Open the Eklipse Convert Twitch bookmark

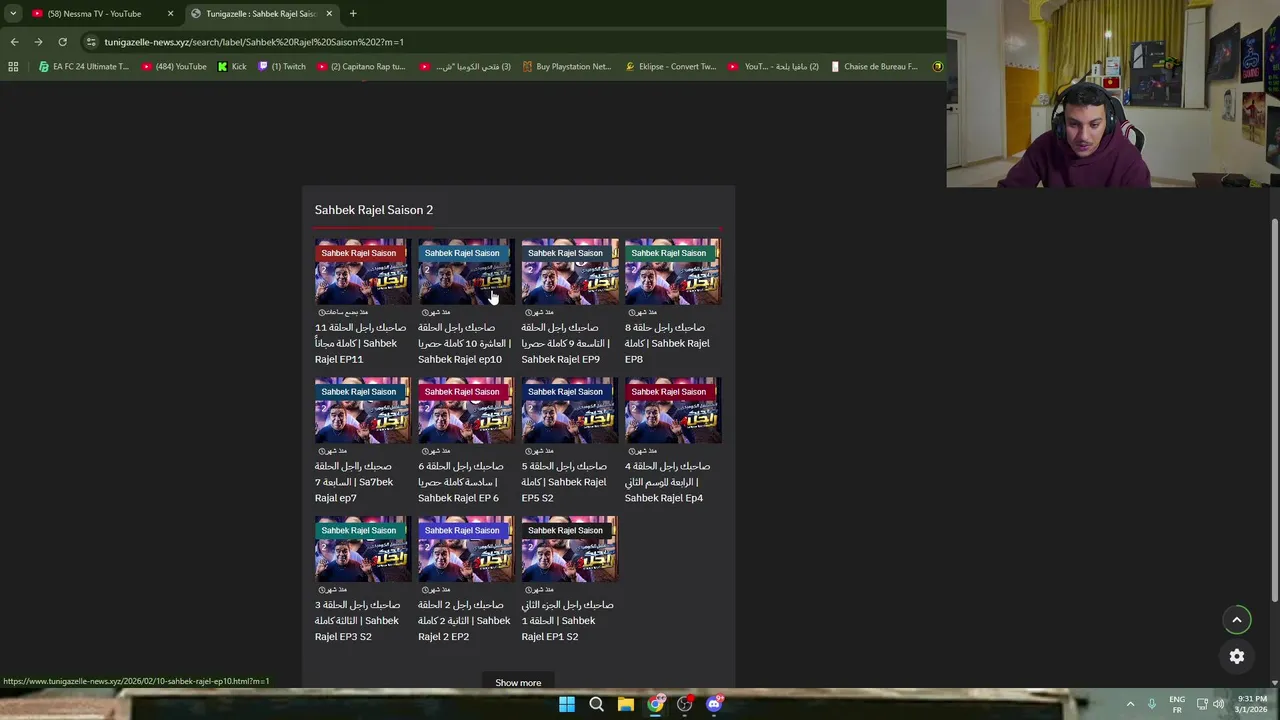[671, 67]
